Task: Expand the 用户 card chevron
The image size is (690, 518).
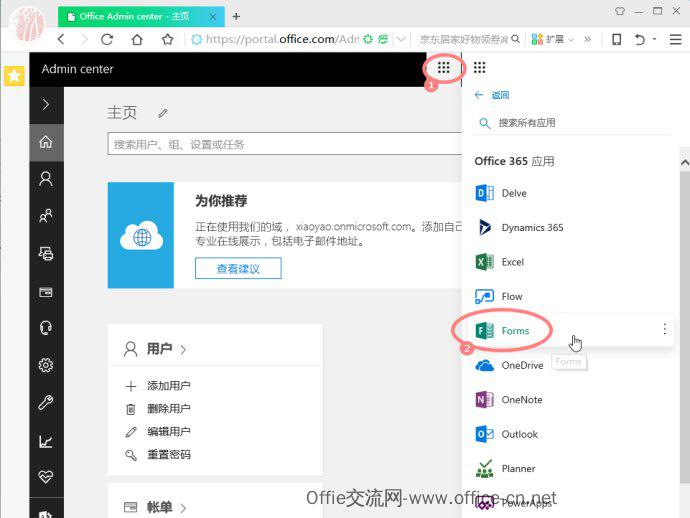Action: coord(183,349)
